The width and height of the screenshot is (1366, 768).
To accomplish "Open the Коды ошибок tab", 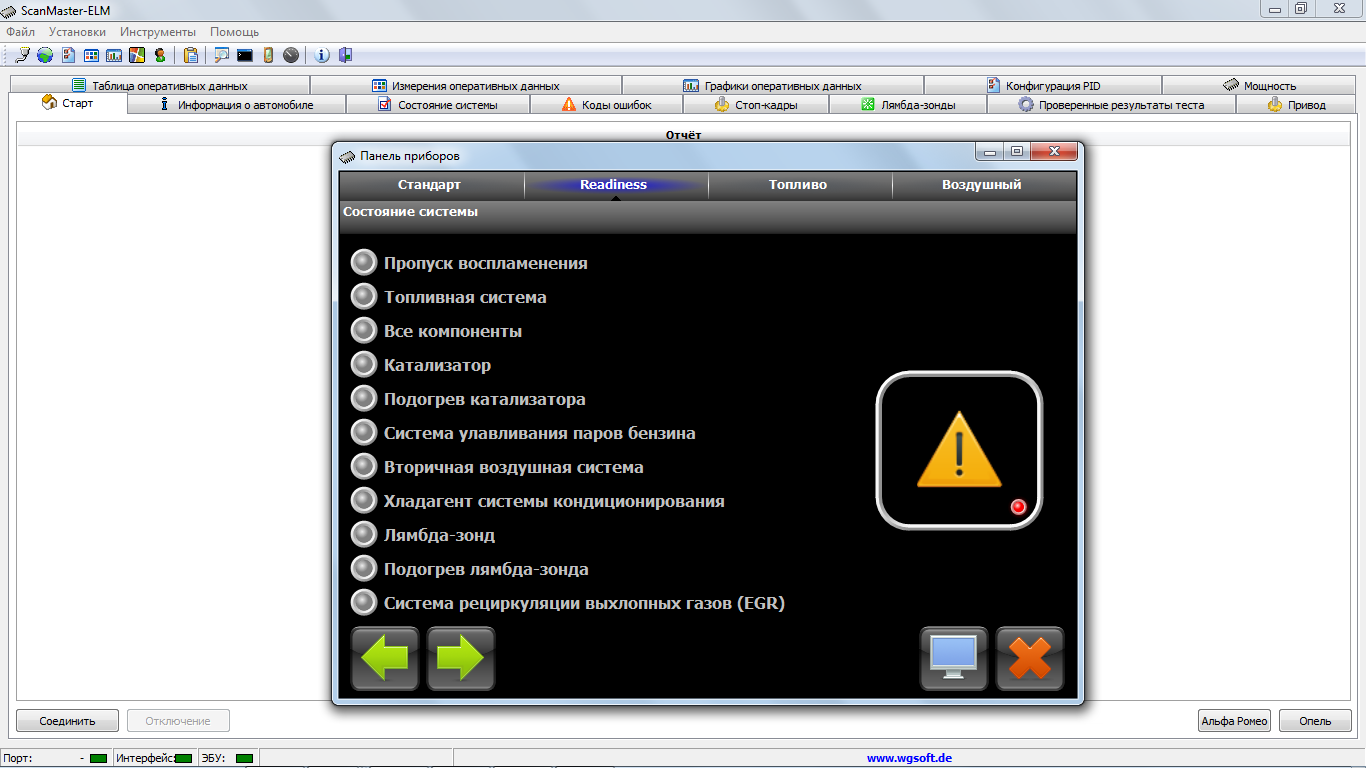I will pos(607,105).
